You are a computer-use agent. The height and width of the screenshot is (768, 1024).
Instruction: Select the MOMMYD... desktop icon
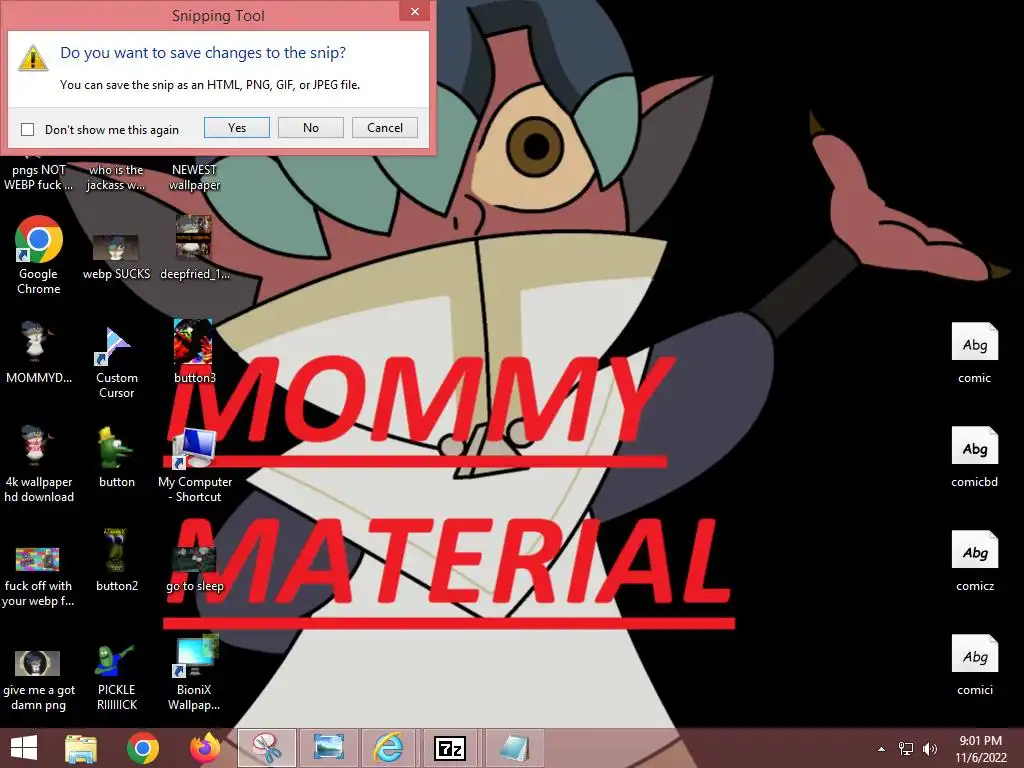(39, 351)
